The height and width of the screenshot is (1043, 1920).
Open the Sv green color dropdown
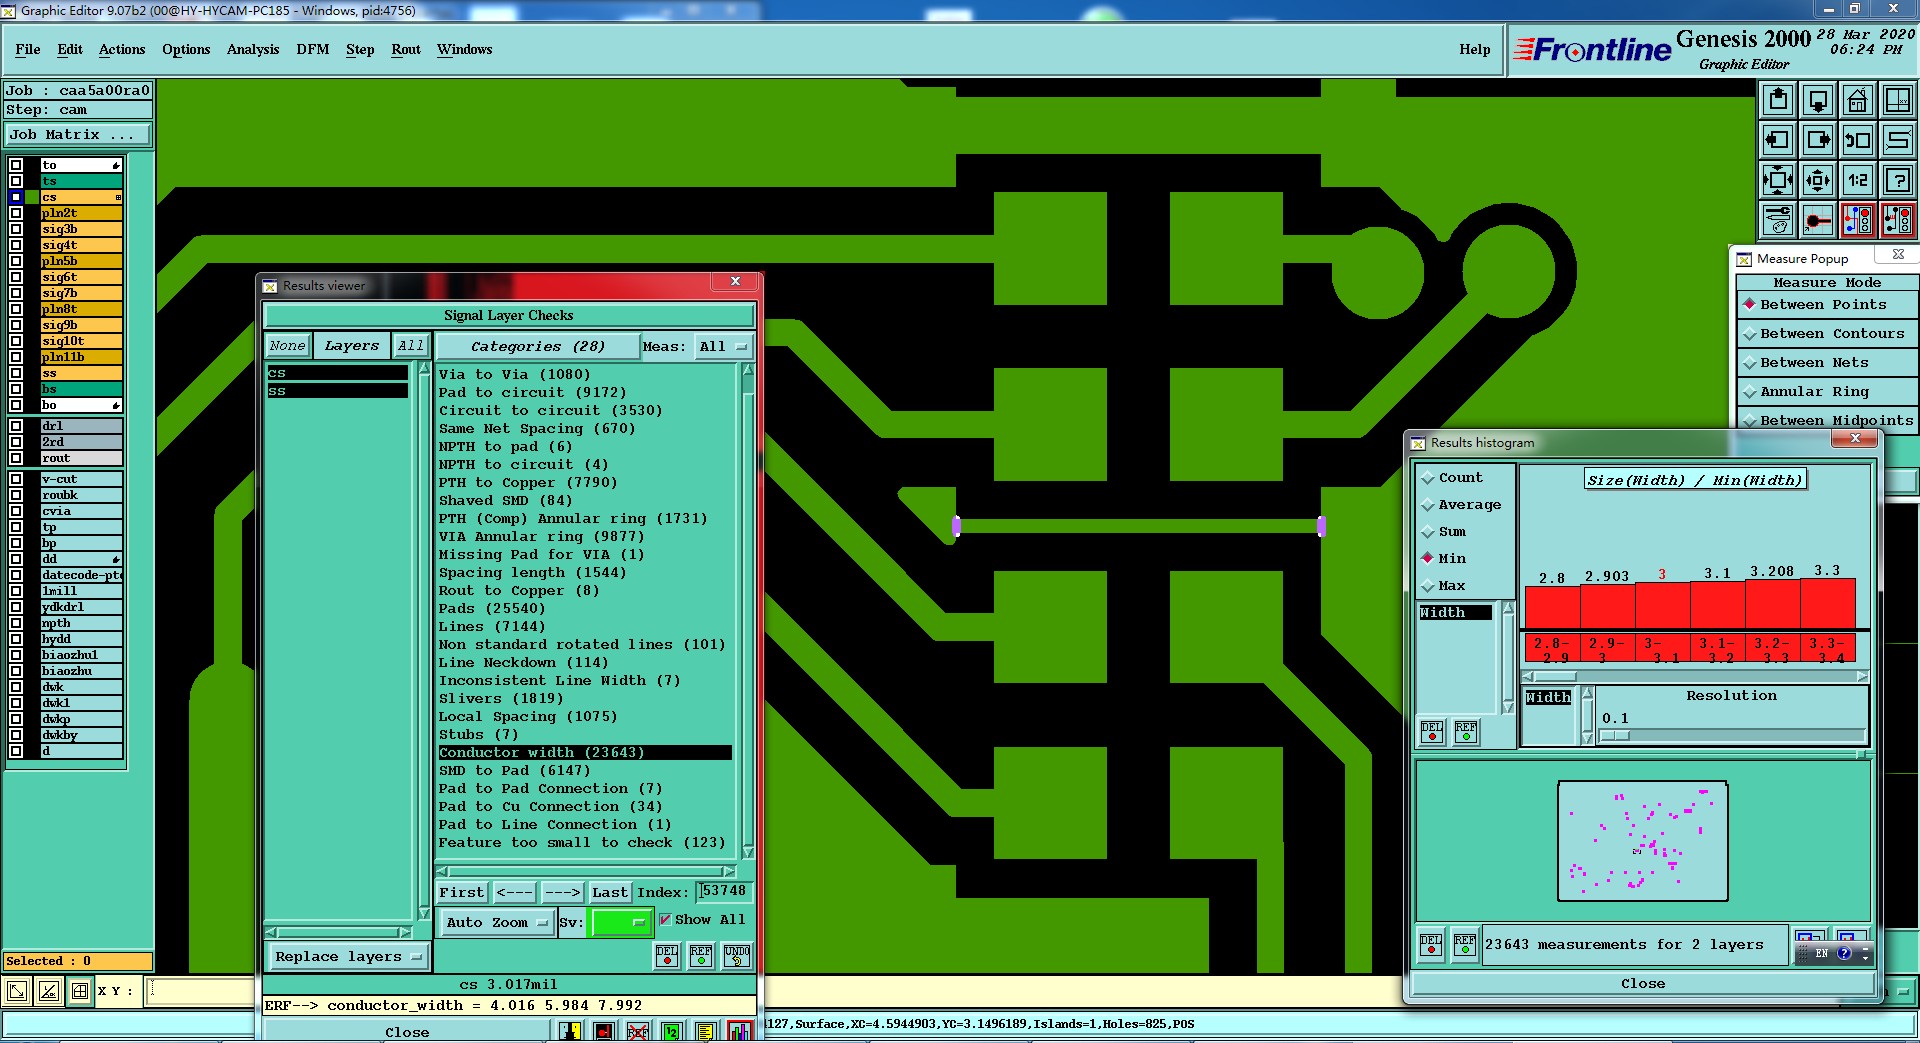point(621,923)
